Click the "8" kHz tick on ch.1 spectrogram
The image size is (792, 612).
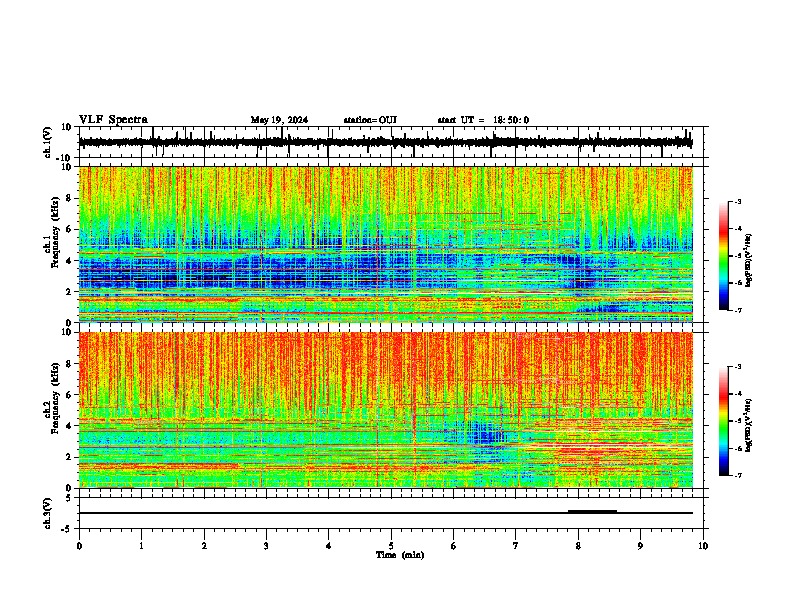coord(69,198)
